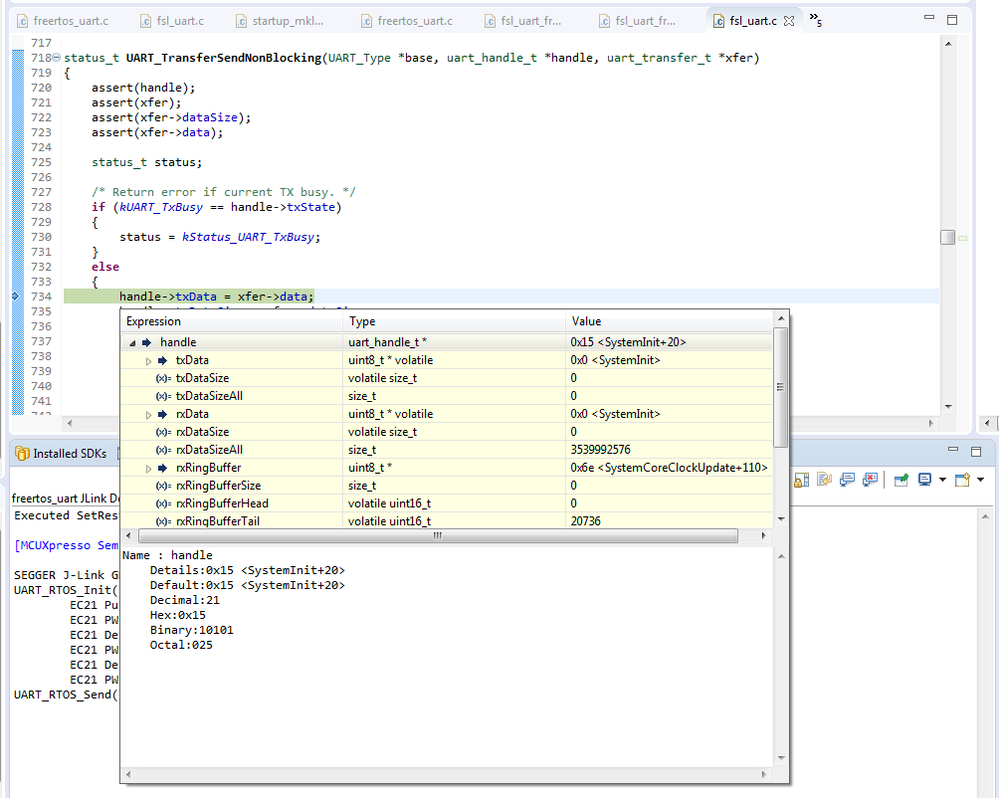Viewport: 999px width, 798px height.
Task: Expand the txData pointer node
Action: (x=149, y=360)
